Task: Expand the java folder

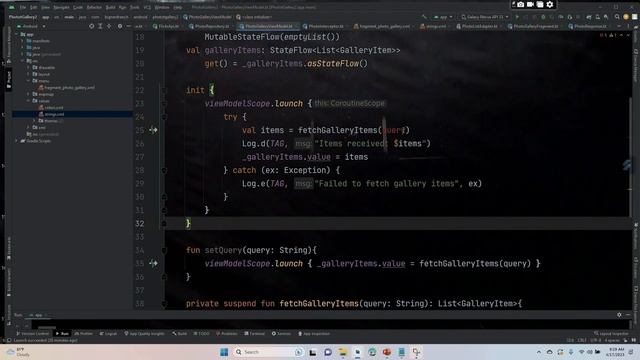Action: coord(22,47)
